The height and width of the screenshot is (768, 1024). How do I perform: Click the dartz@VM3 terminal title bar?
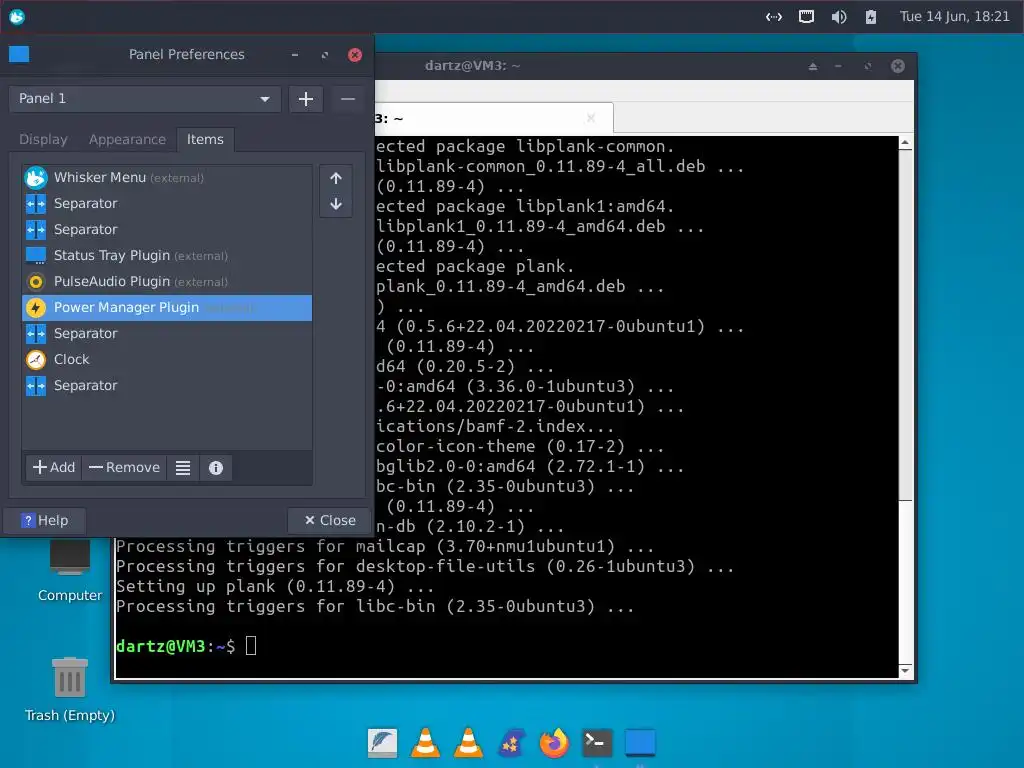point(472,65)
